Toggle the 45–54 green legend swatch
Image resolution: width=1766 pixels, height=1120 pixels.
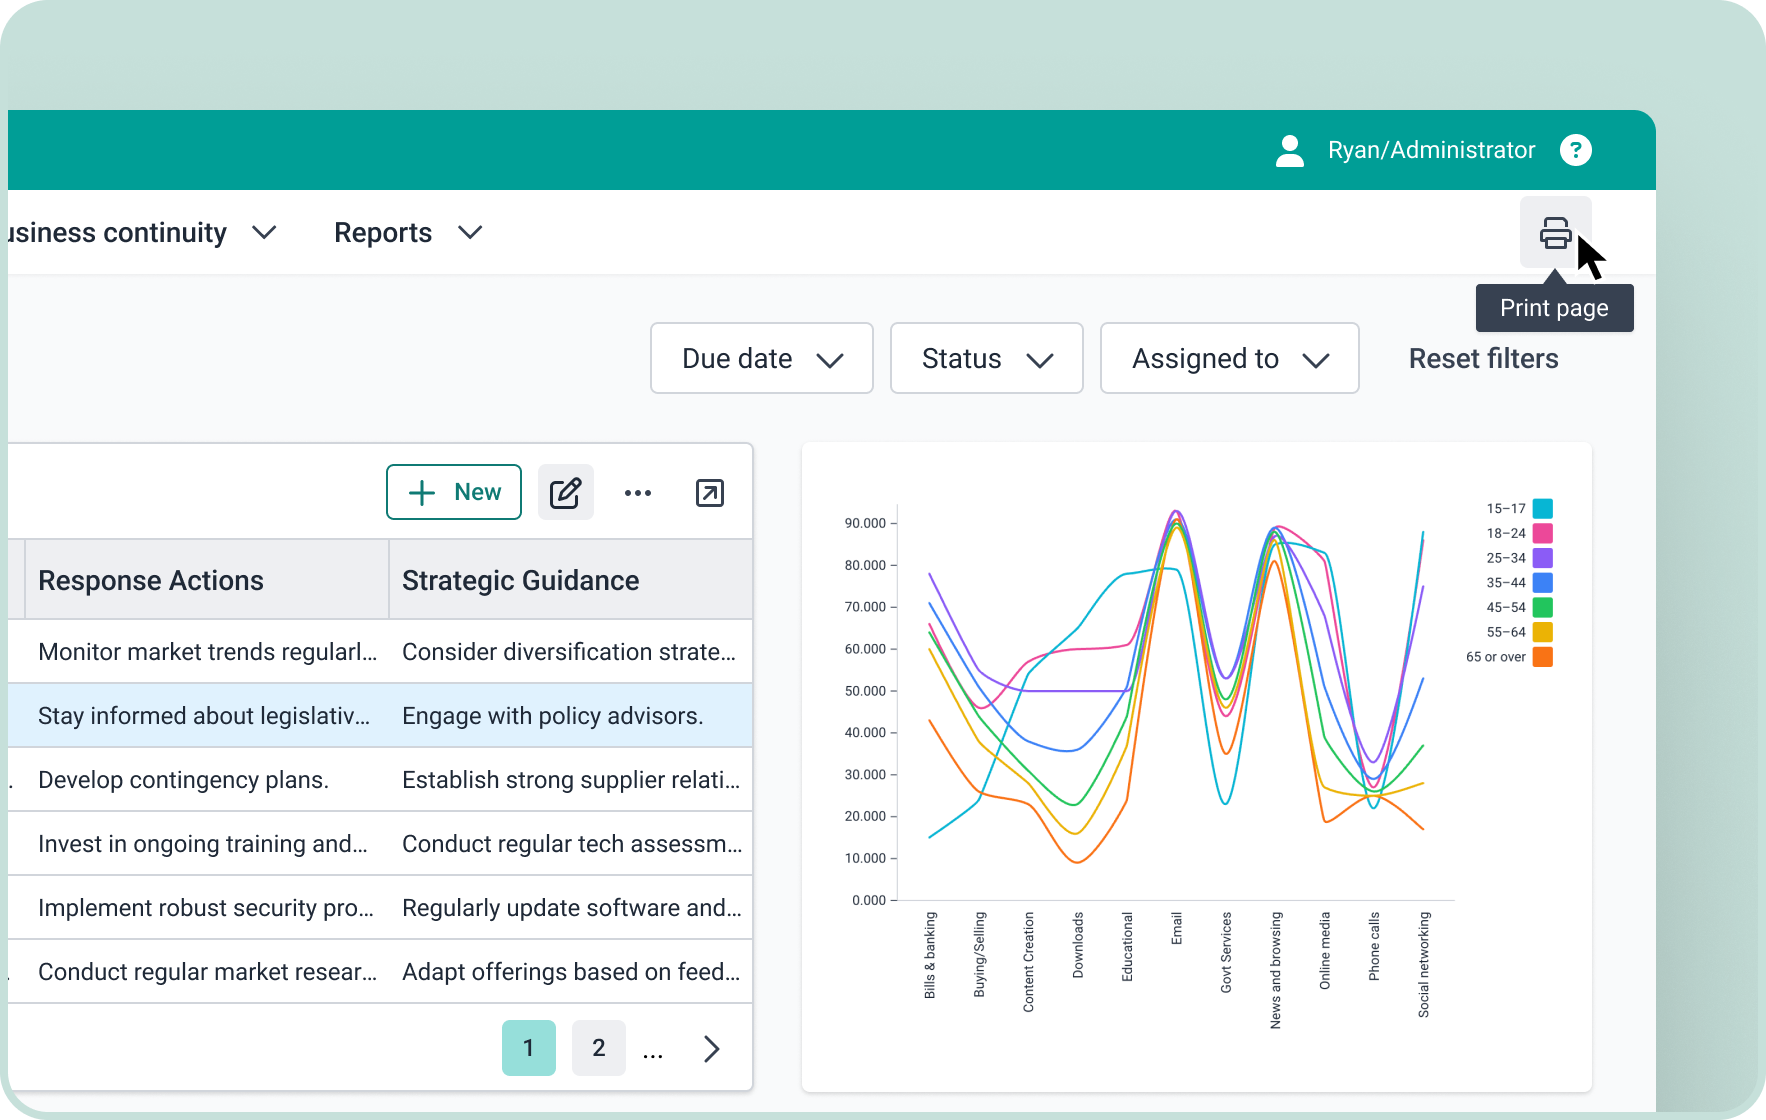[x=1542, y=607]
